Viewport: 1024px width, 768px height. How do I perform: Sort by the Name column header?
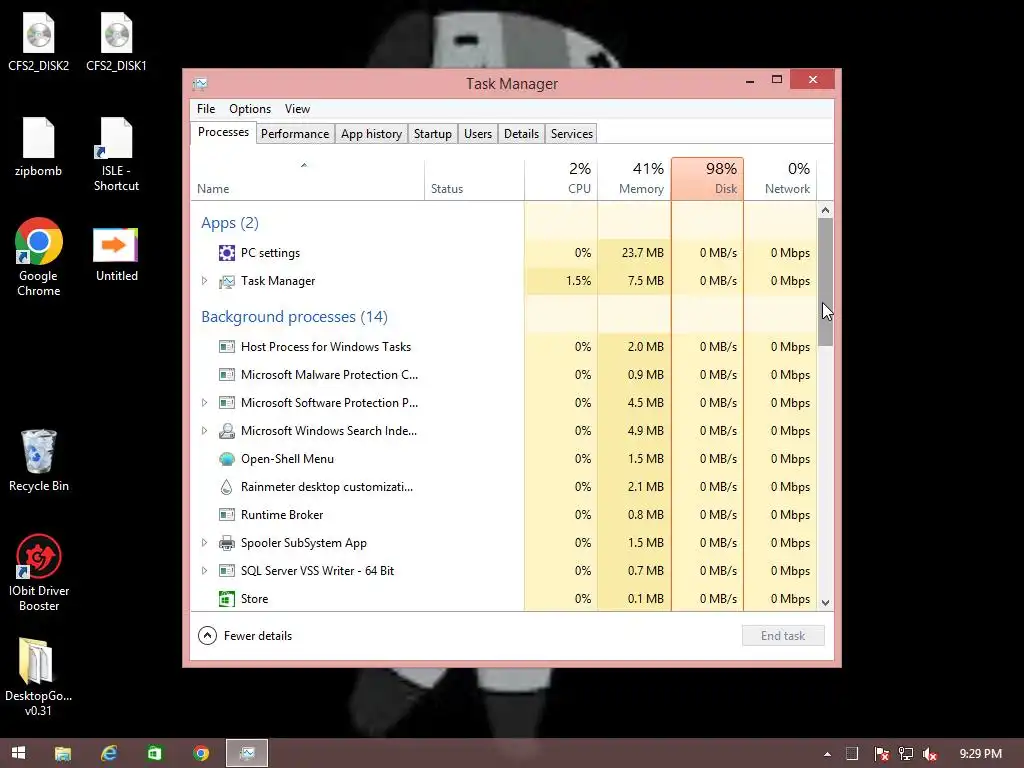tap(308, 178)
